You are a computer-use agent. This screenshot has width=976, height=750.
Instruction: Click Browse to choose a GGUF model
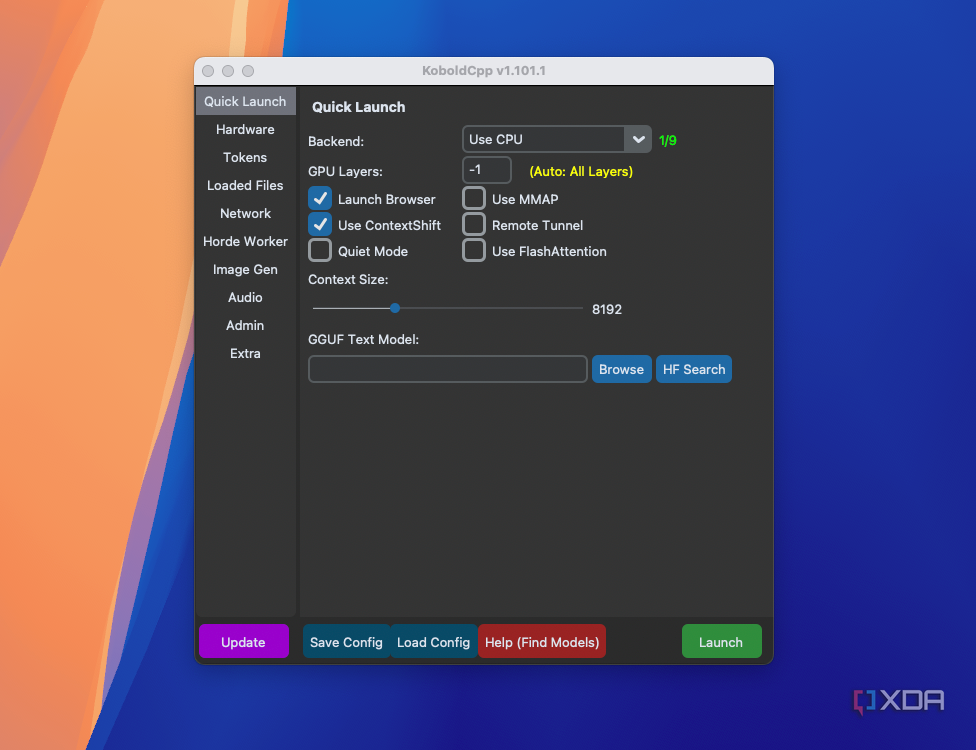[621, 369]
